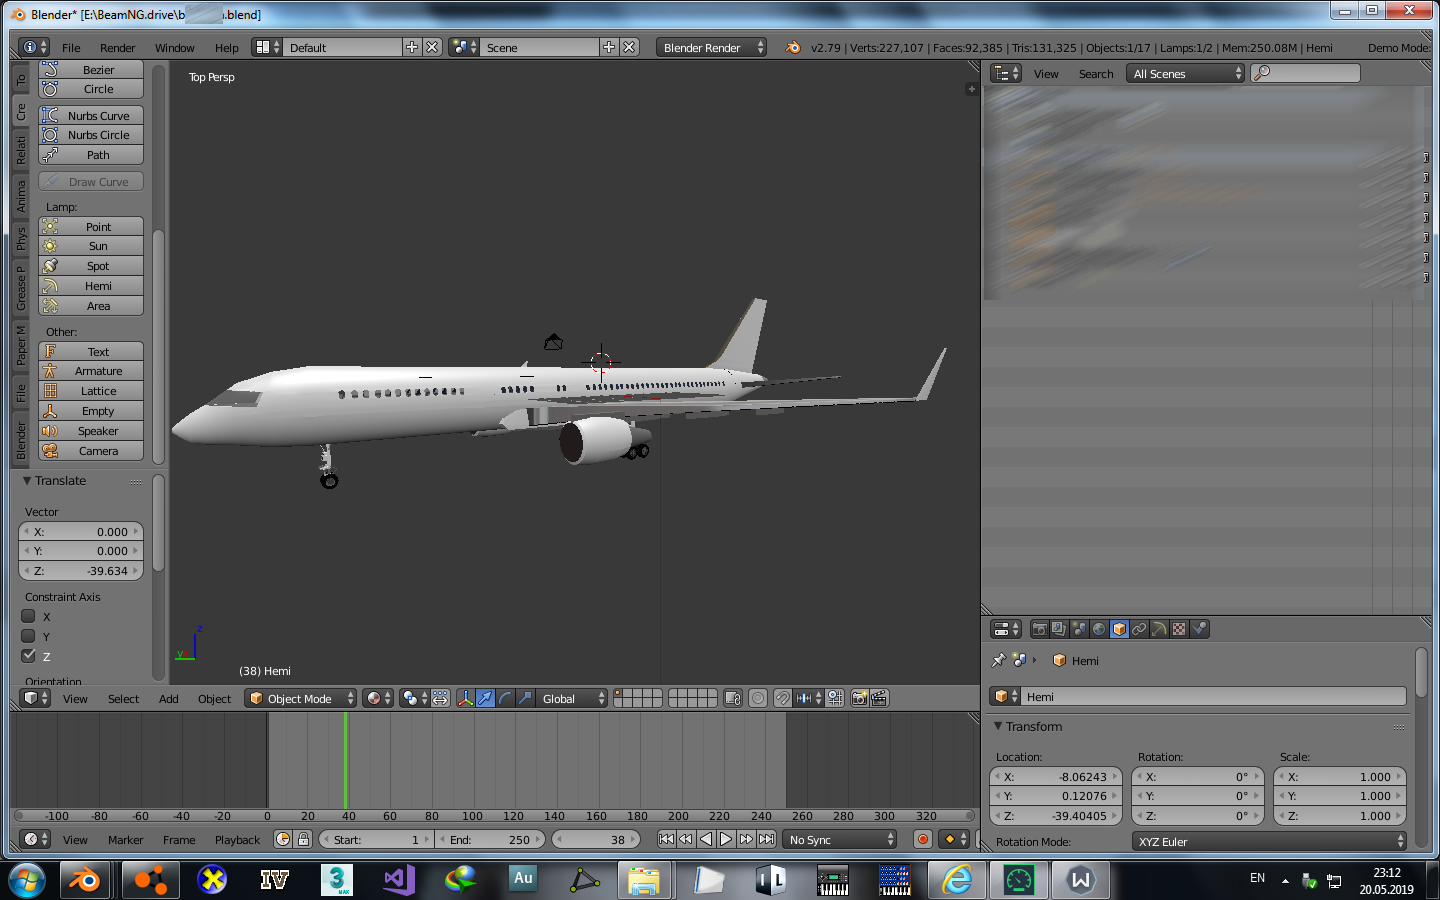Open the Blender Render engine dropdown
Image resolution: width=1440 pixels, height=900 pixels.
pyautogui.click(x=711, y=47)
